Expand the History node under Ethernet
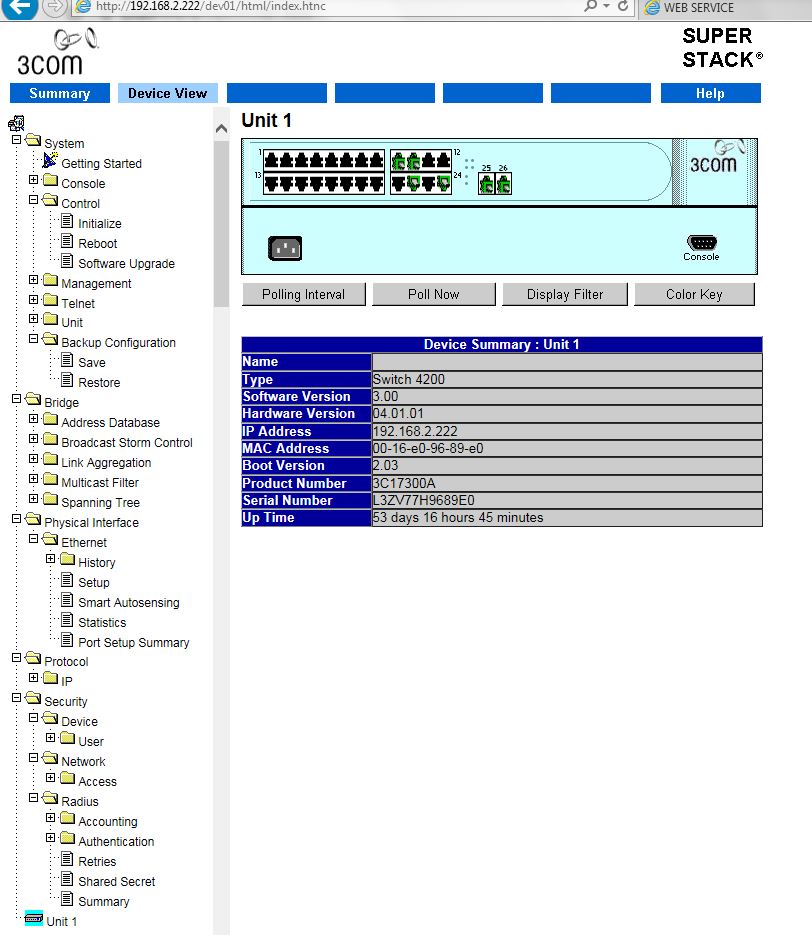This screenshot has height=935, width=812. pyautogui.click(x=51, y=559)
